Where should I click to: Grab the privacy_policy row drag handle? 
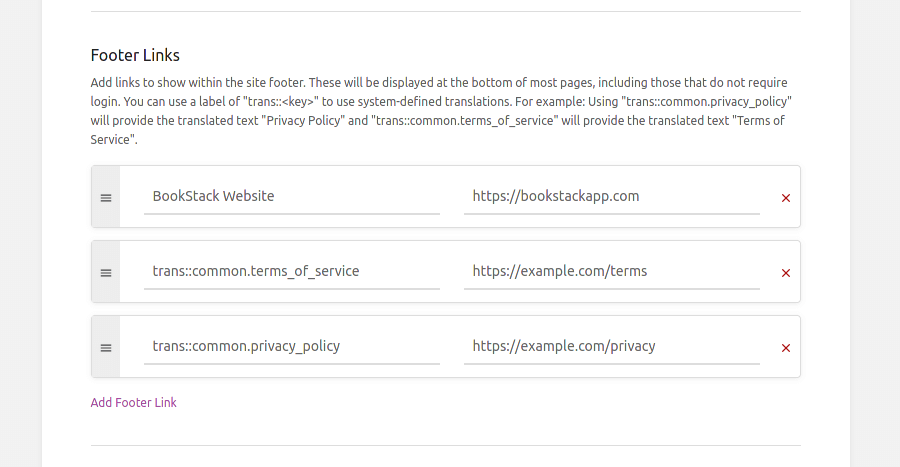pyautogui.click(x=106, y=347)
